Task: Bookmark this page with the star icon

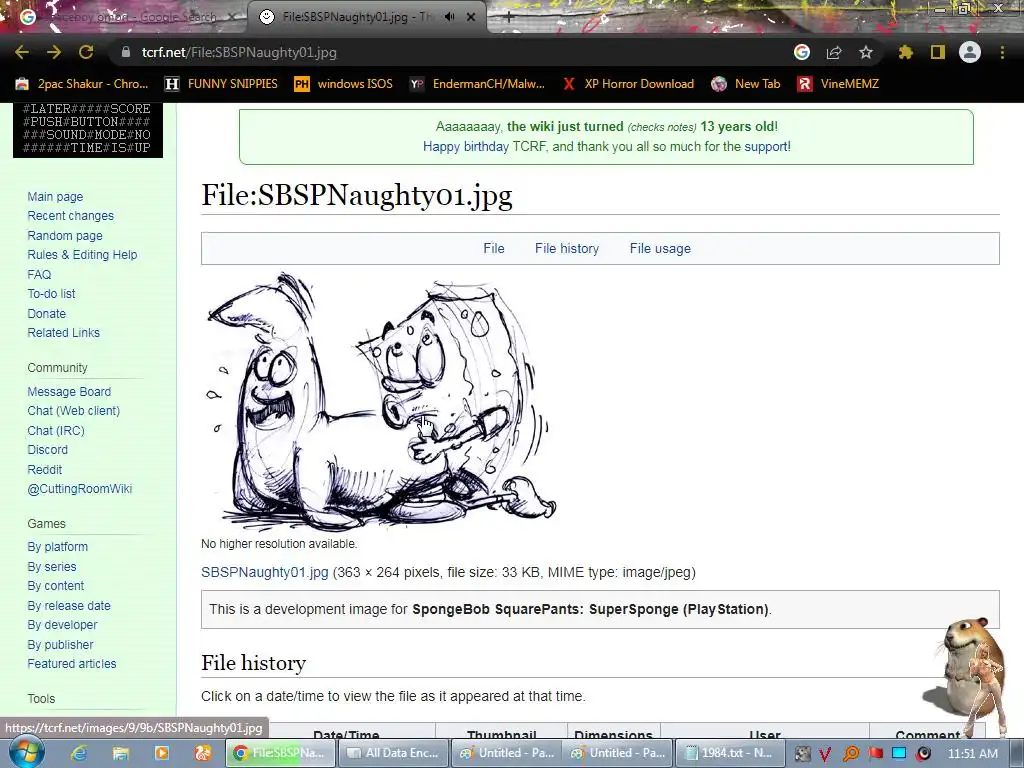Action: click(x=866, y=52)
